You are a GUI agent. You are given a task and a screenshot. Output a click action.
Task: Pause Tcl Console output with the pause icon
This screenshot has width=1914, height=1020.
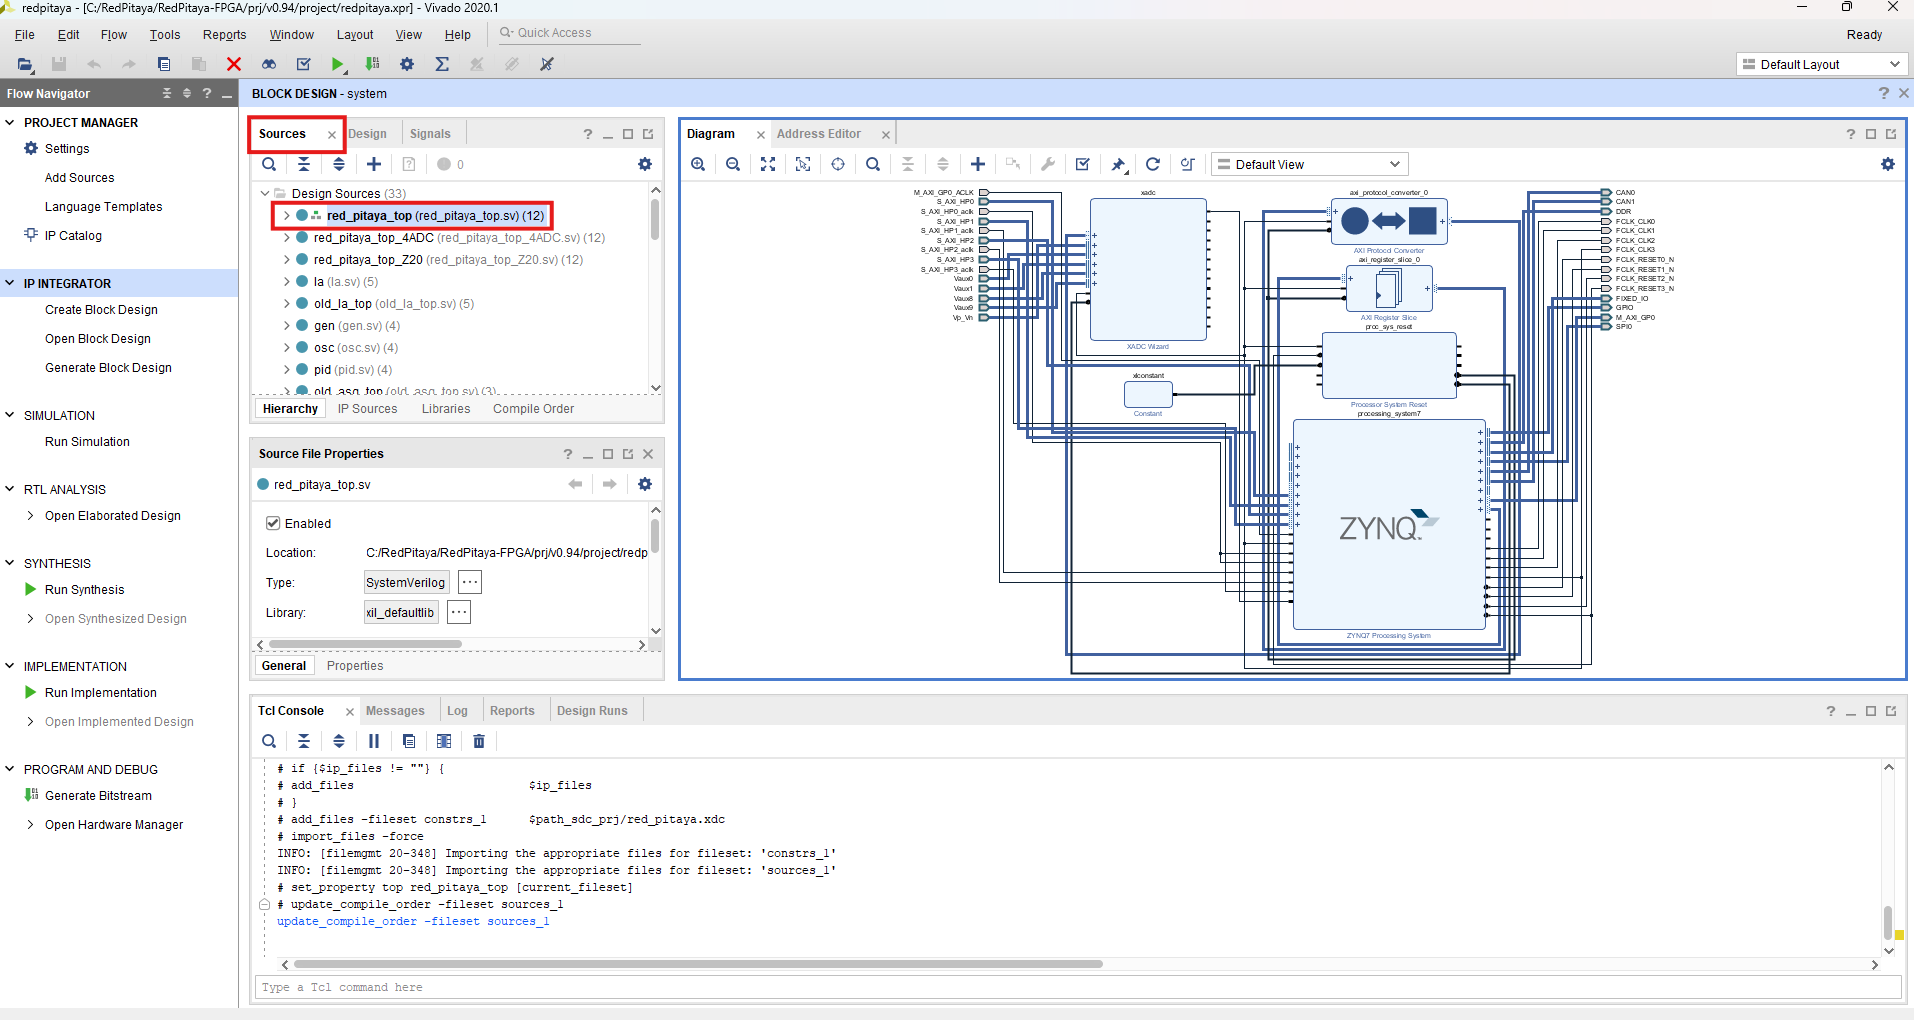tap(374, 741)
